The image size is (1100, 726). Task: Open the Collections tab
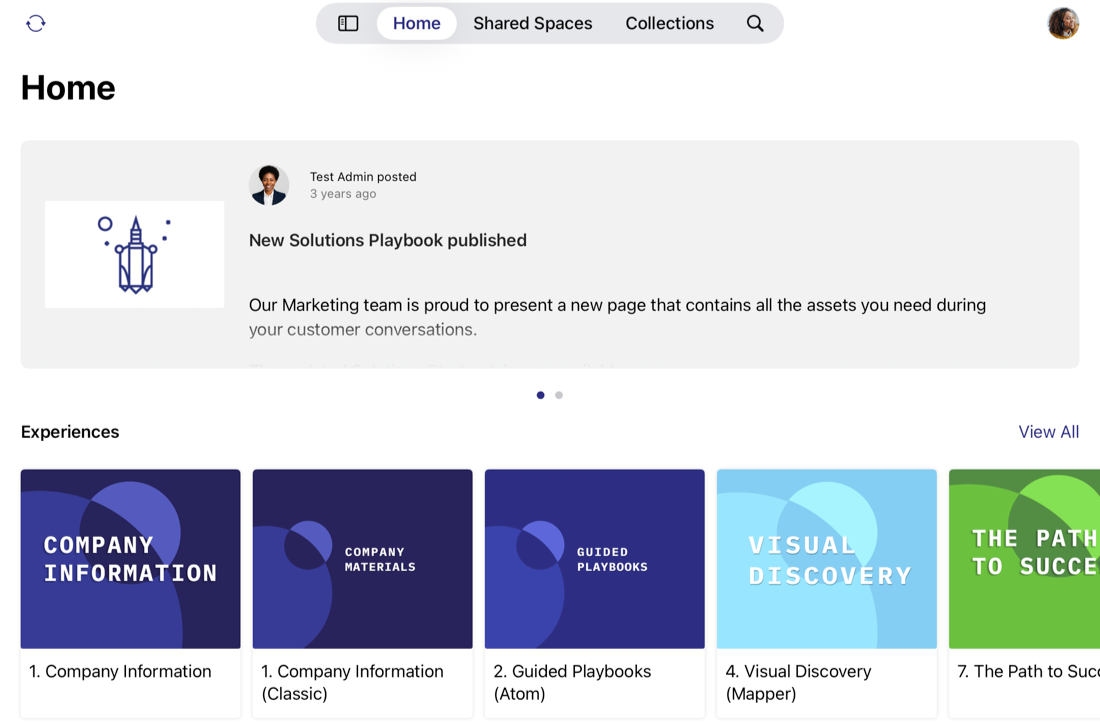pyautogui.click(x=669, y=23)
